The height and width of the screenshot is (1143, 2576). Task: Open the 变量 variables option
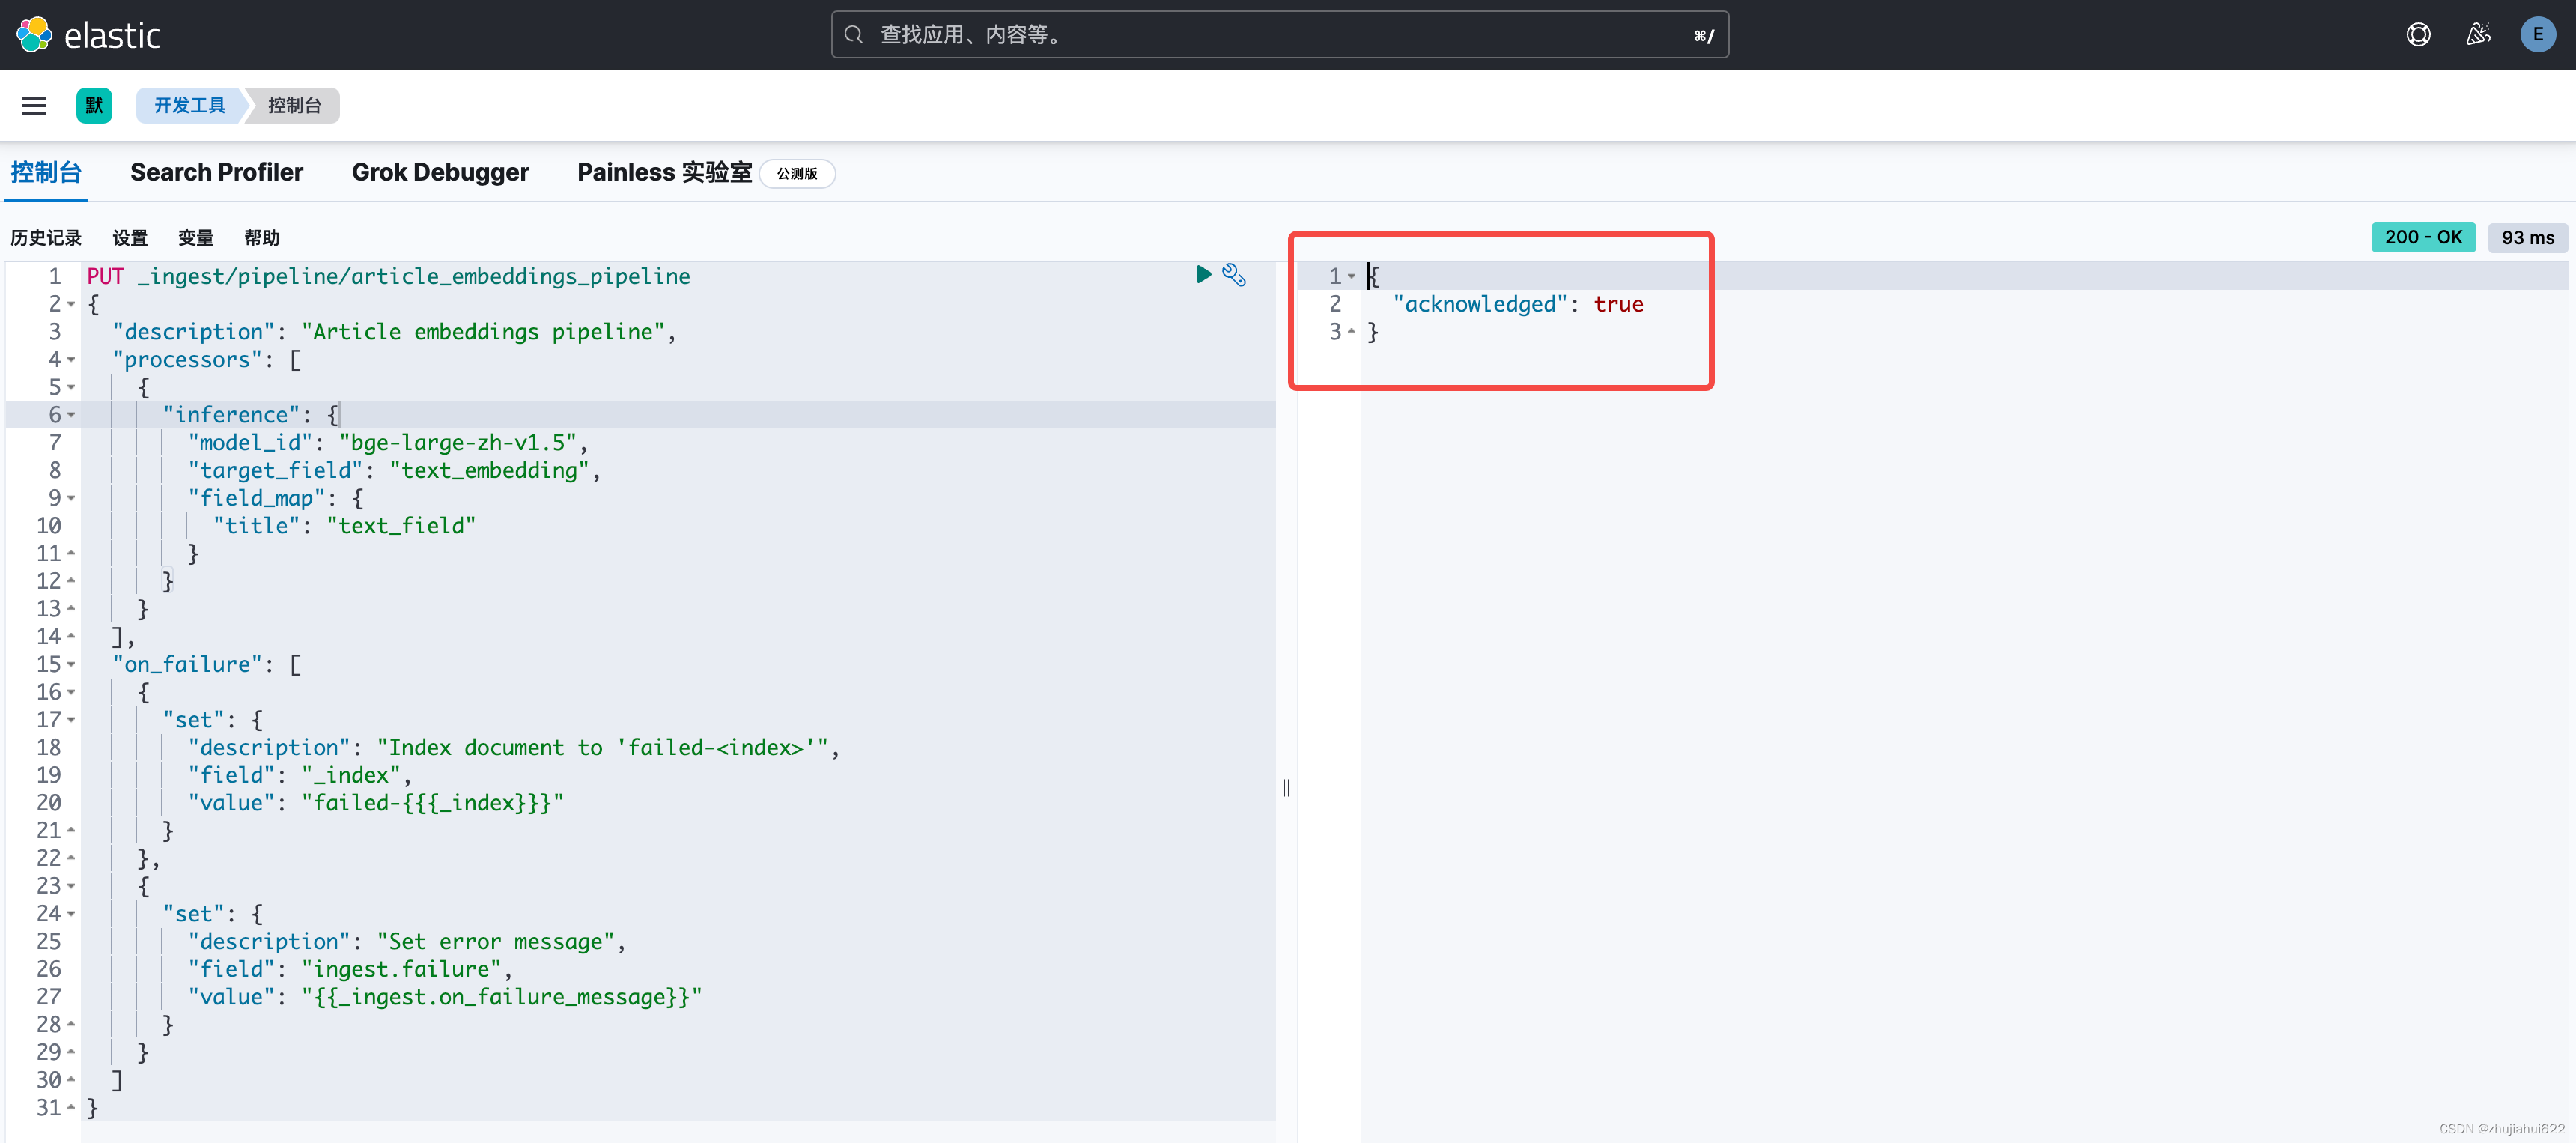[x=196, y=238]
